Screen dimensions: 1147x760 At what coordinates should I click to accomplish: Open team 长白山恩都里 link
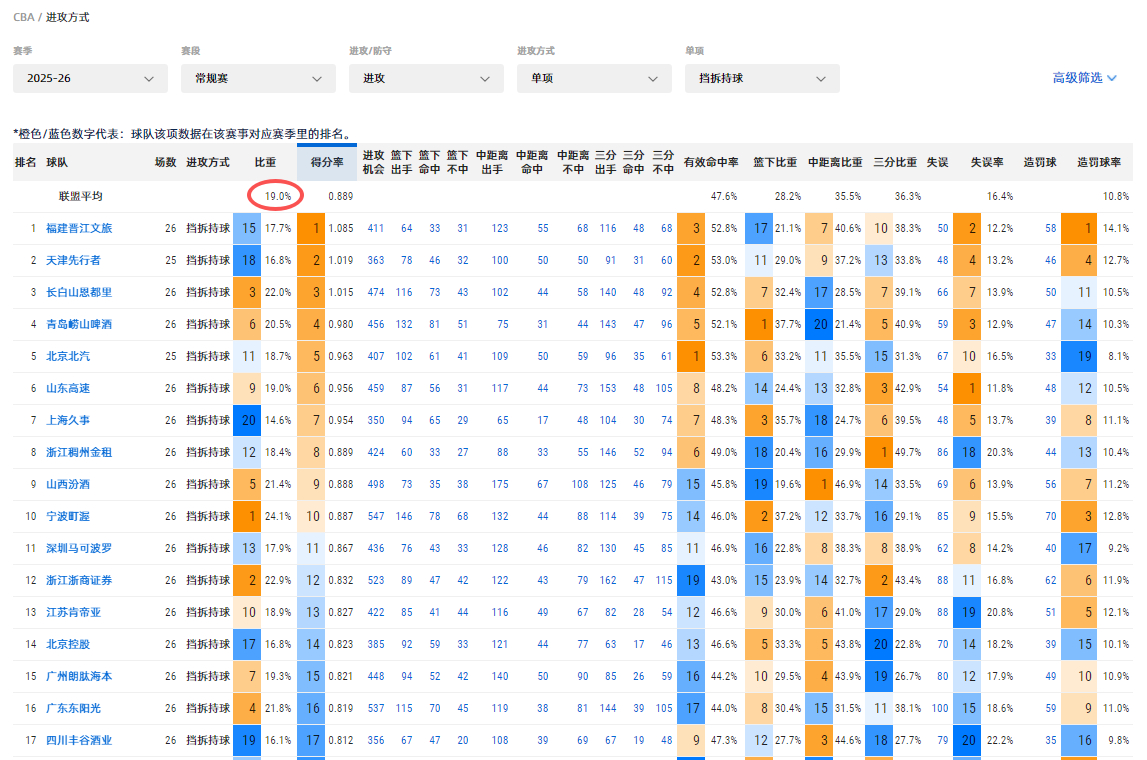(79, 293)
